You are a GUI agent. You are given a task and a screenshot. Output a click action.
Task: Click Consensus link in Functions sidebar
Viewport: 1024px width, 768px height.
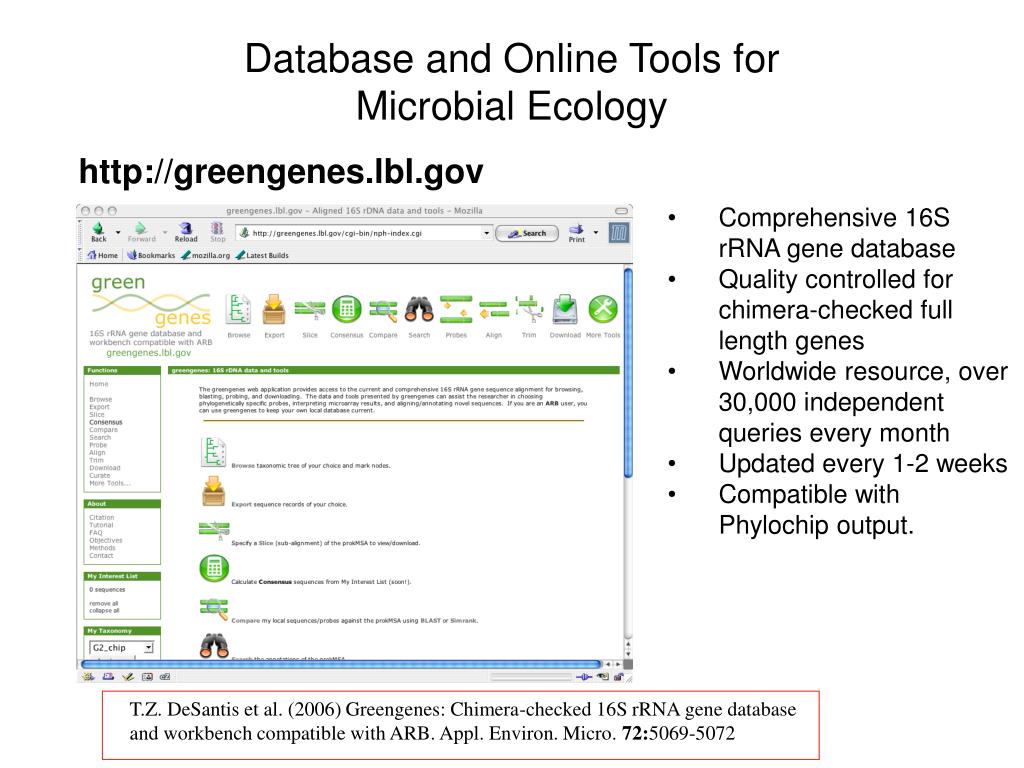(106, 423)
